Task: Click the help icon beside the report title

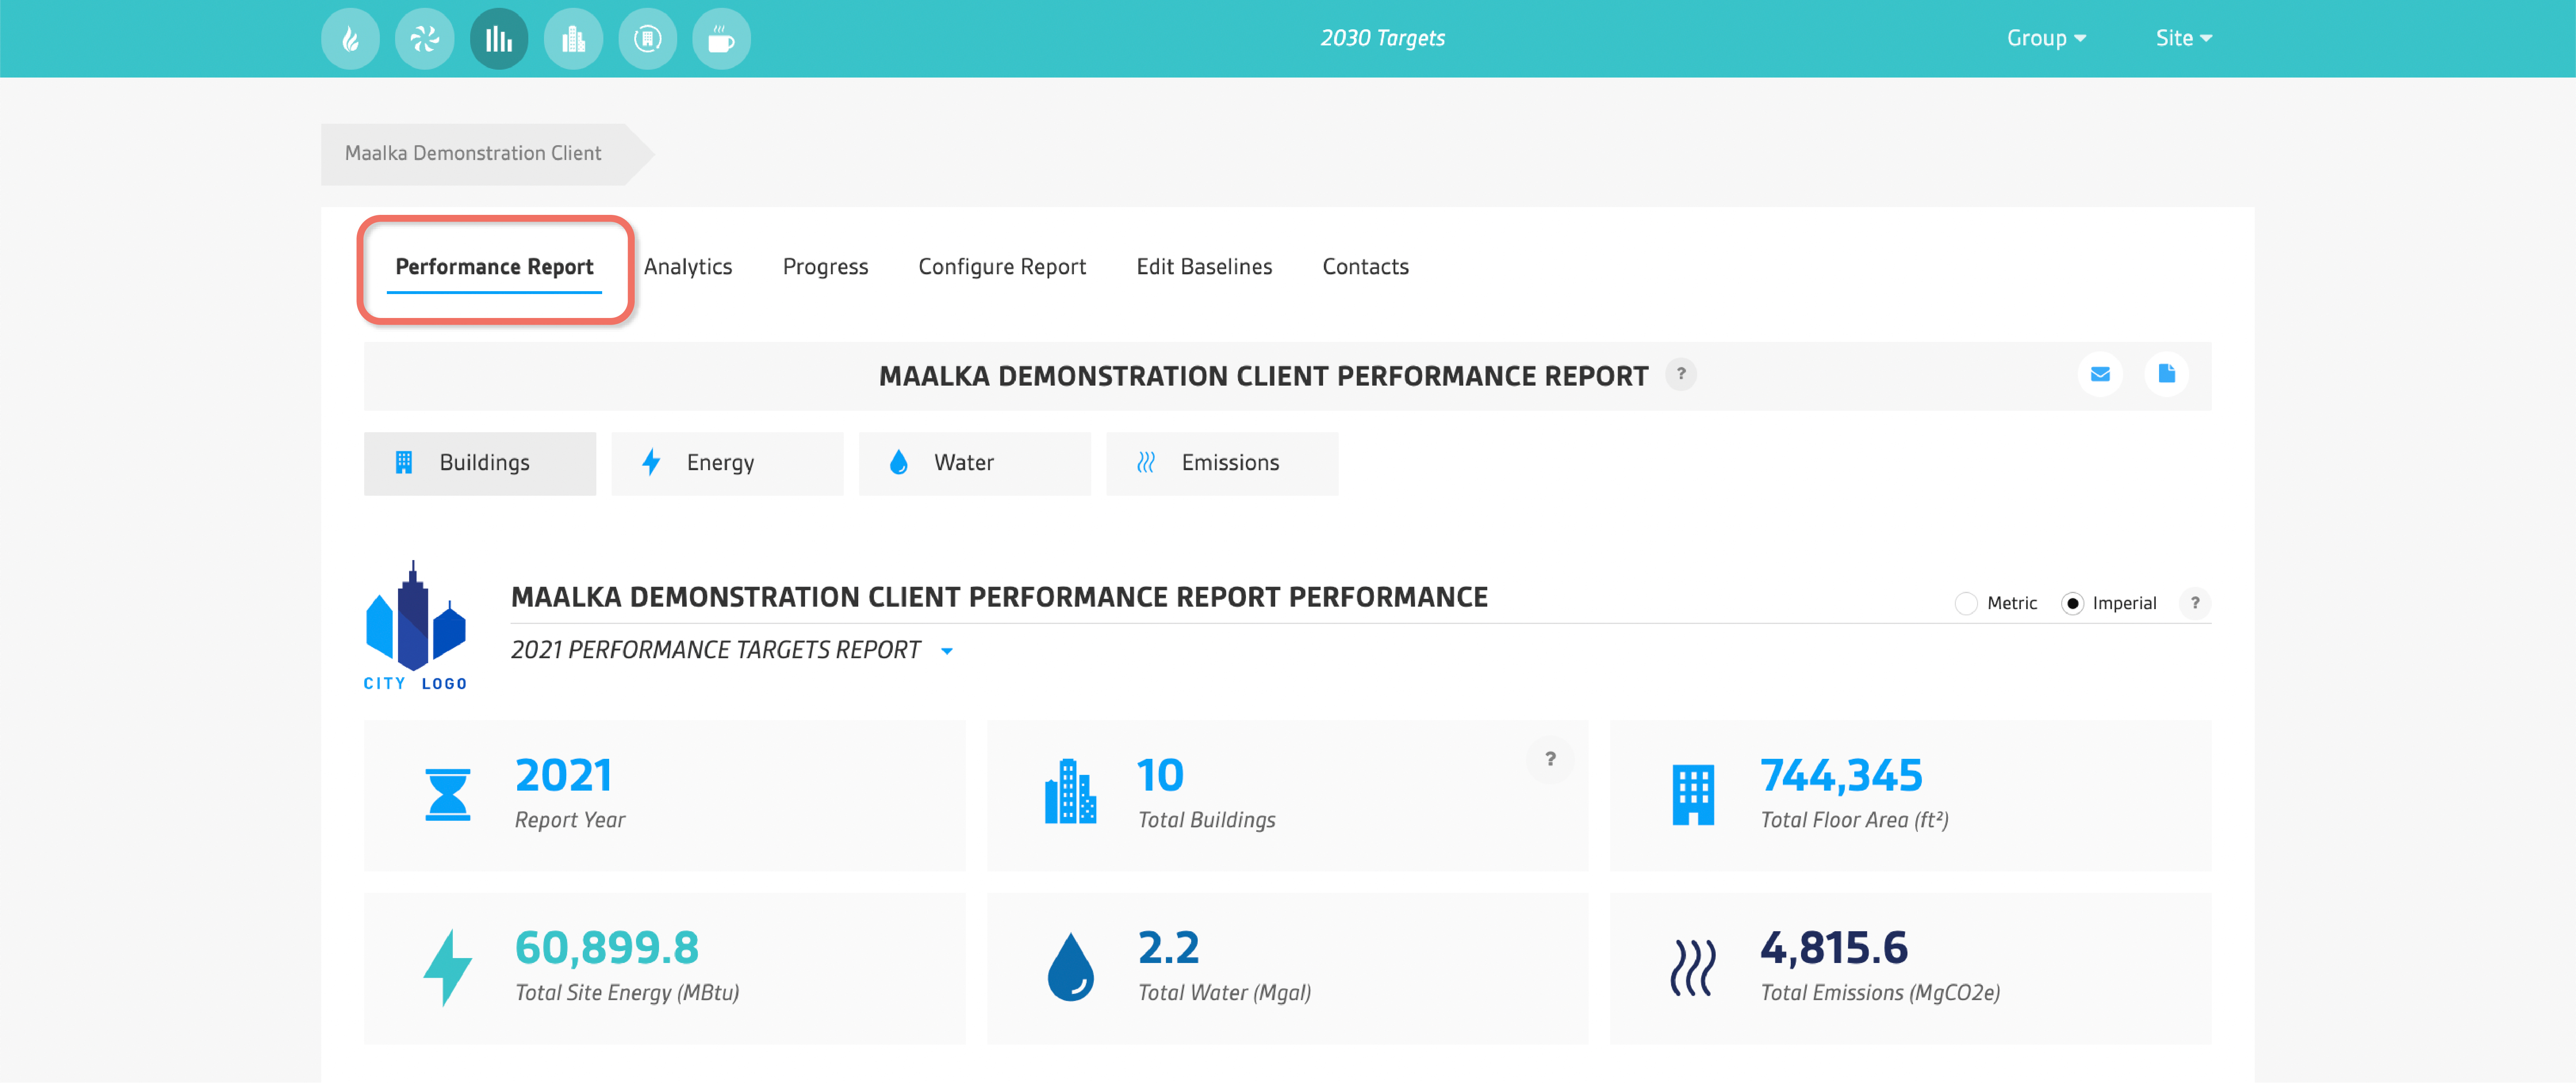Action: point(1681,375)
